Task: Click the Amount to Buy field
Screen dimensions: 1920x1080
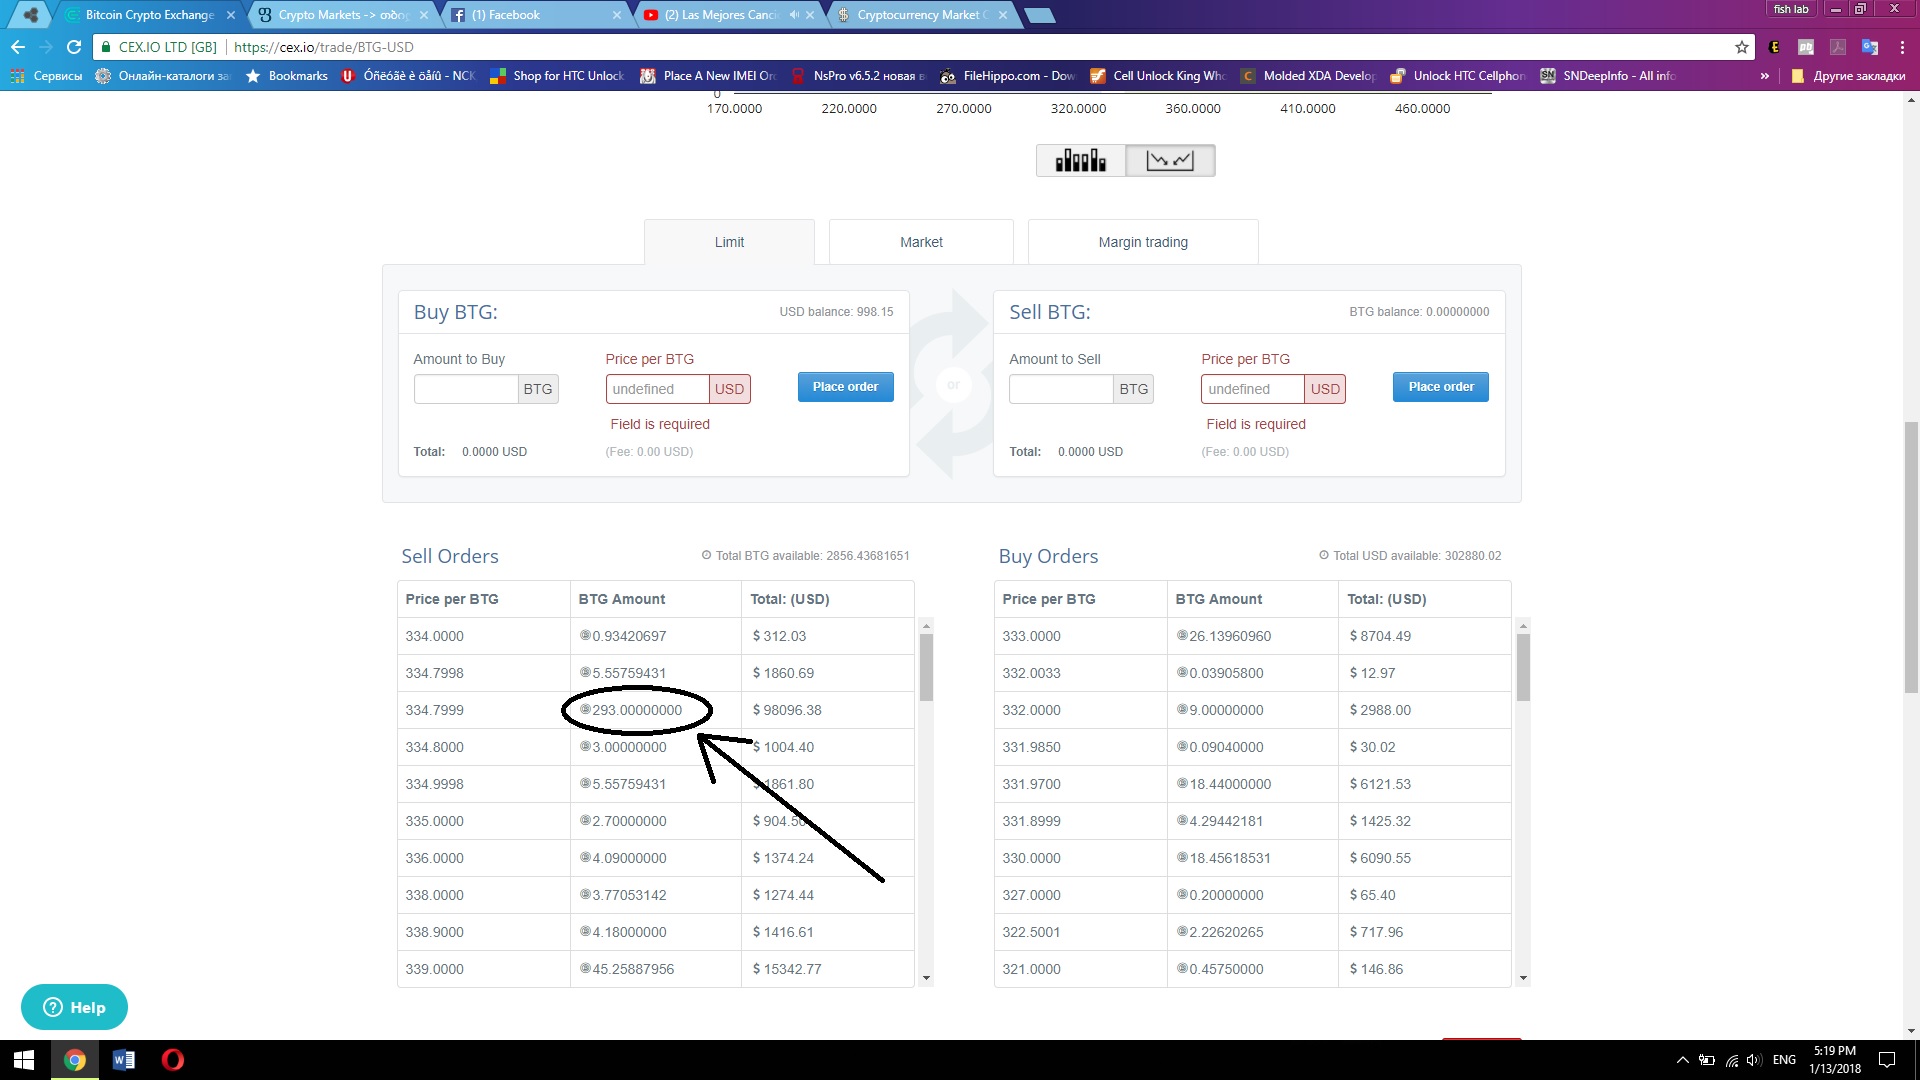Action: (x=466, y=389)
